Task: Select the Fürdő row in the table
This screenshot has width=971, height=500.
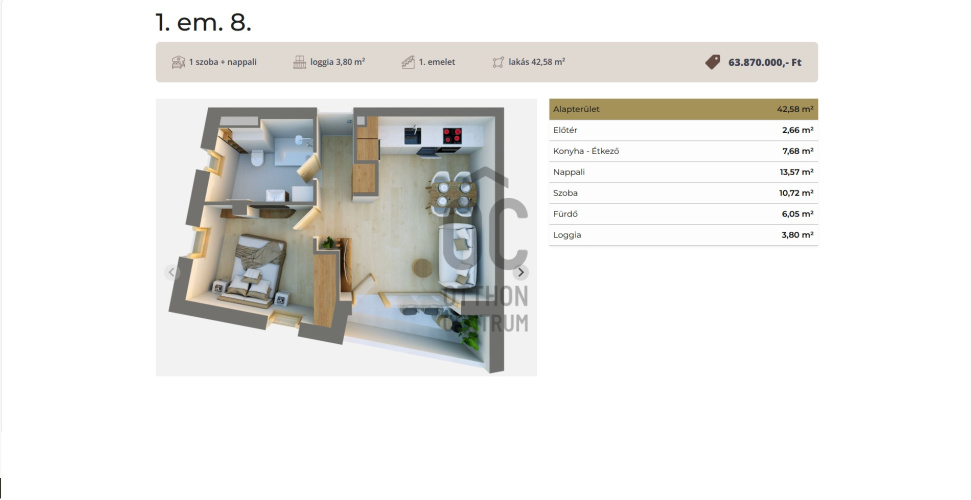Action: click(683, 214)
